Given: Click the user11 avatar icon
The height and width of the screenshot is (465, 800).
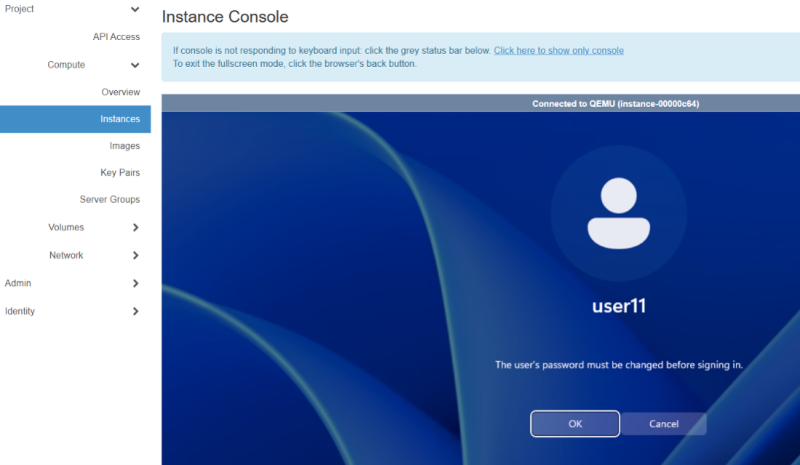Looking at the screenshot, I should click(618, 213).
